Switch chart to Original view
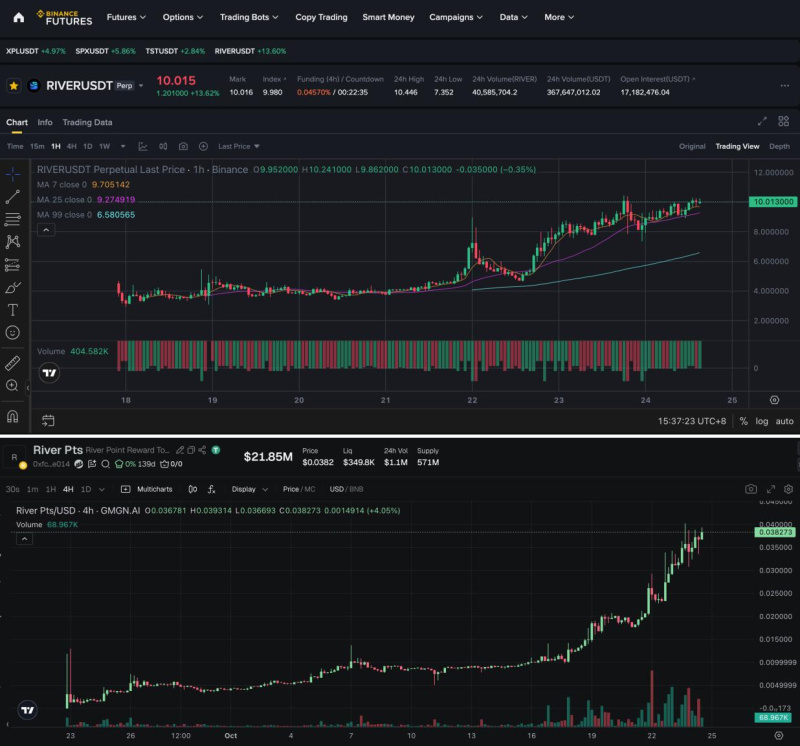Screen dimensions: 800x746 click(x=692, y=145)
